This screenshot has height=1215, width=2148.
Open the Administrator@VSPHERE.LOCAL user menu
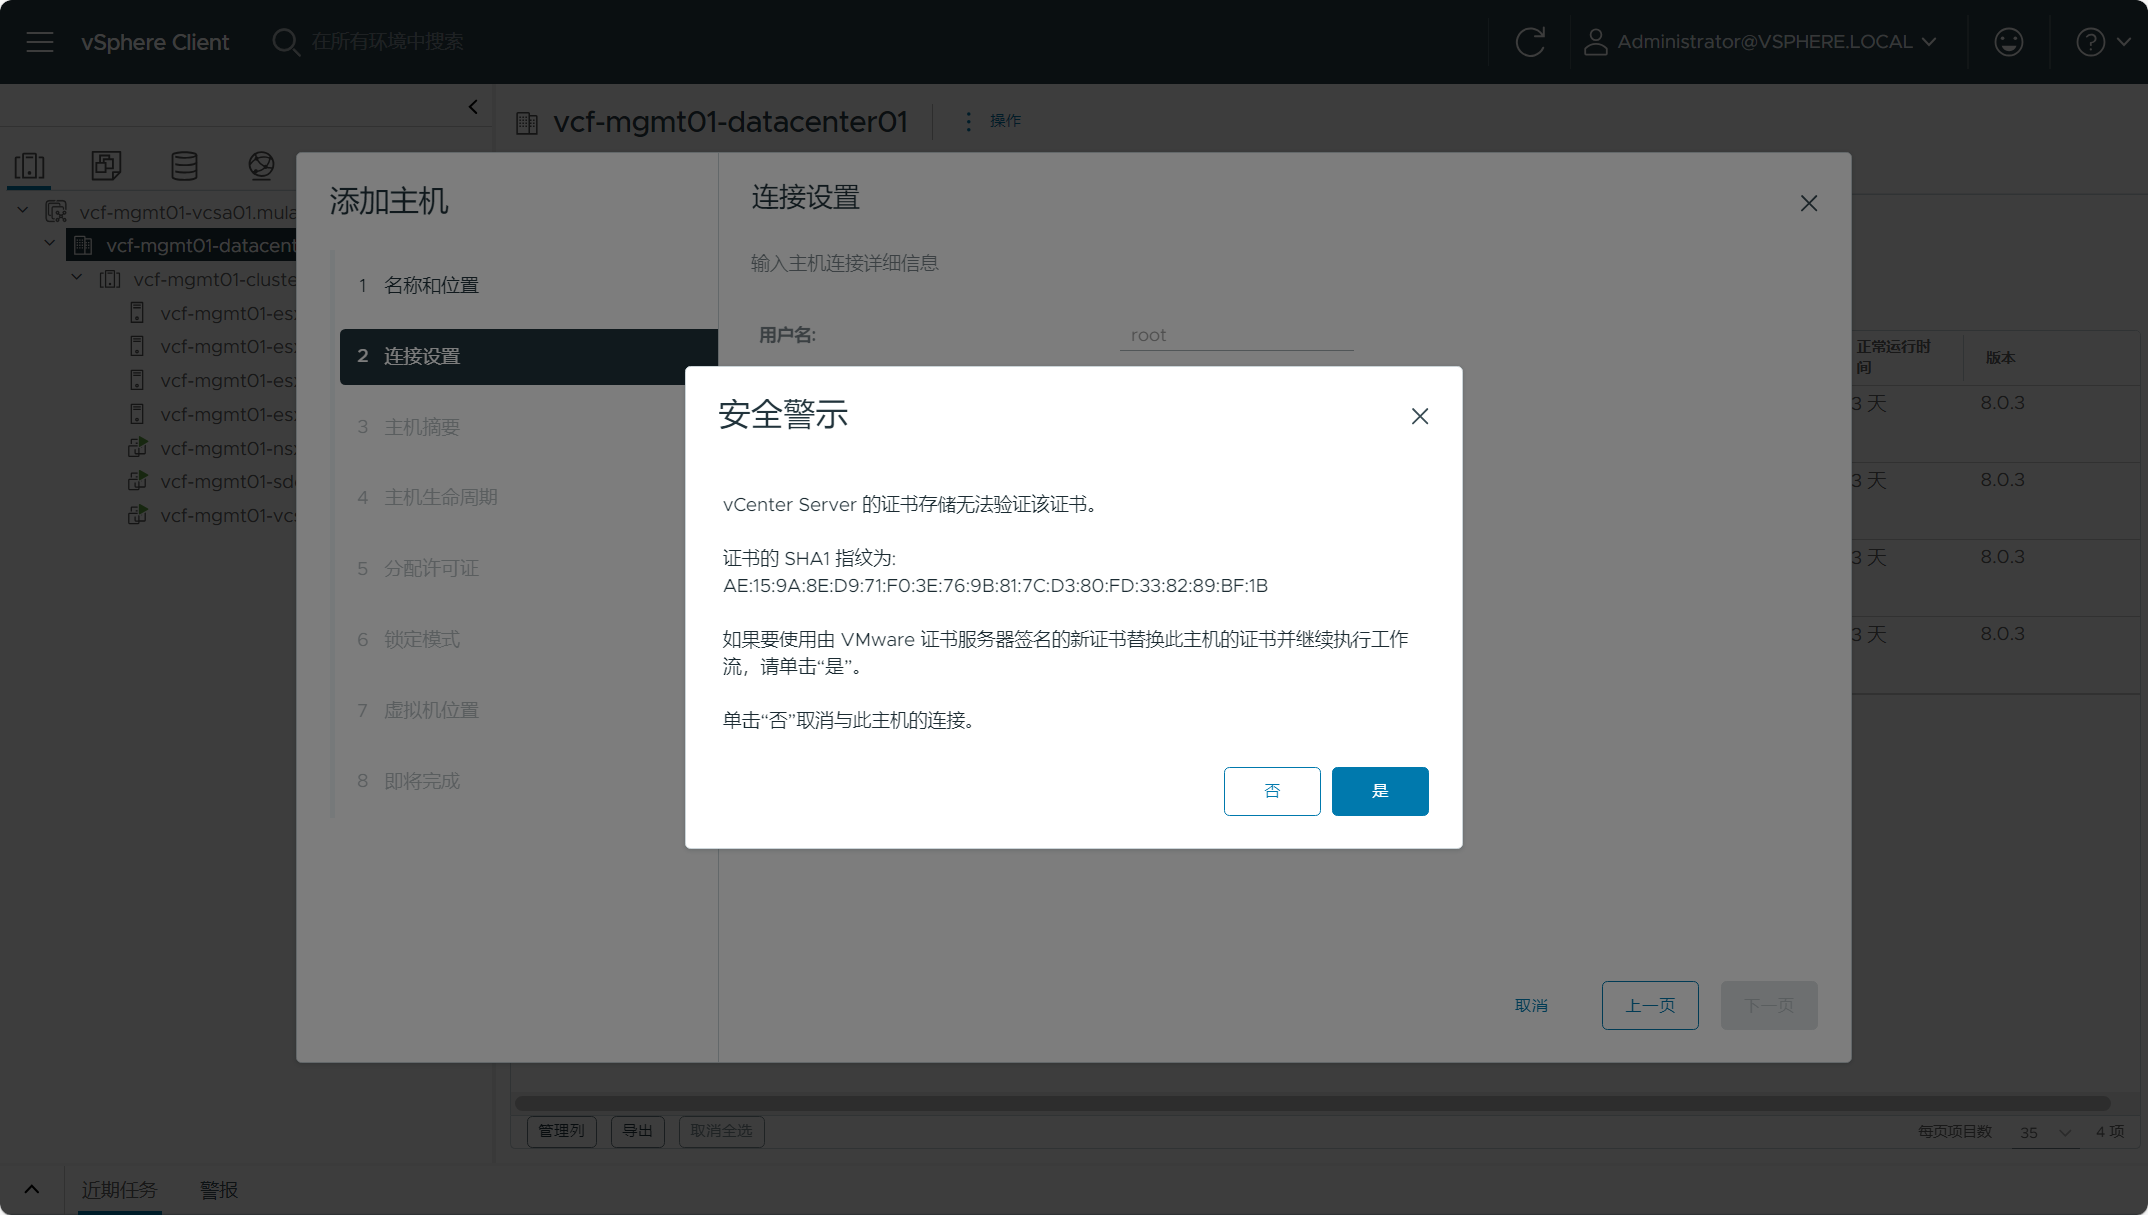(x=1761, y=42)
